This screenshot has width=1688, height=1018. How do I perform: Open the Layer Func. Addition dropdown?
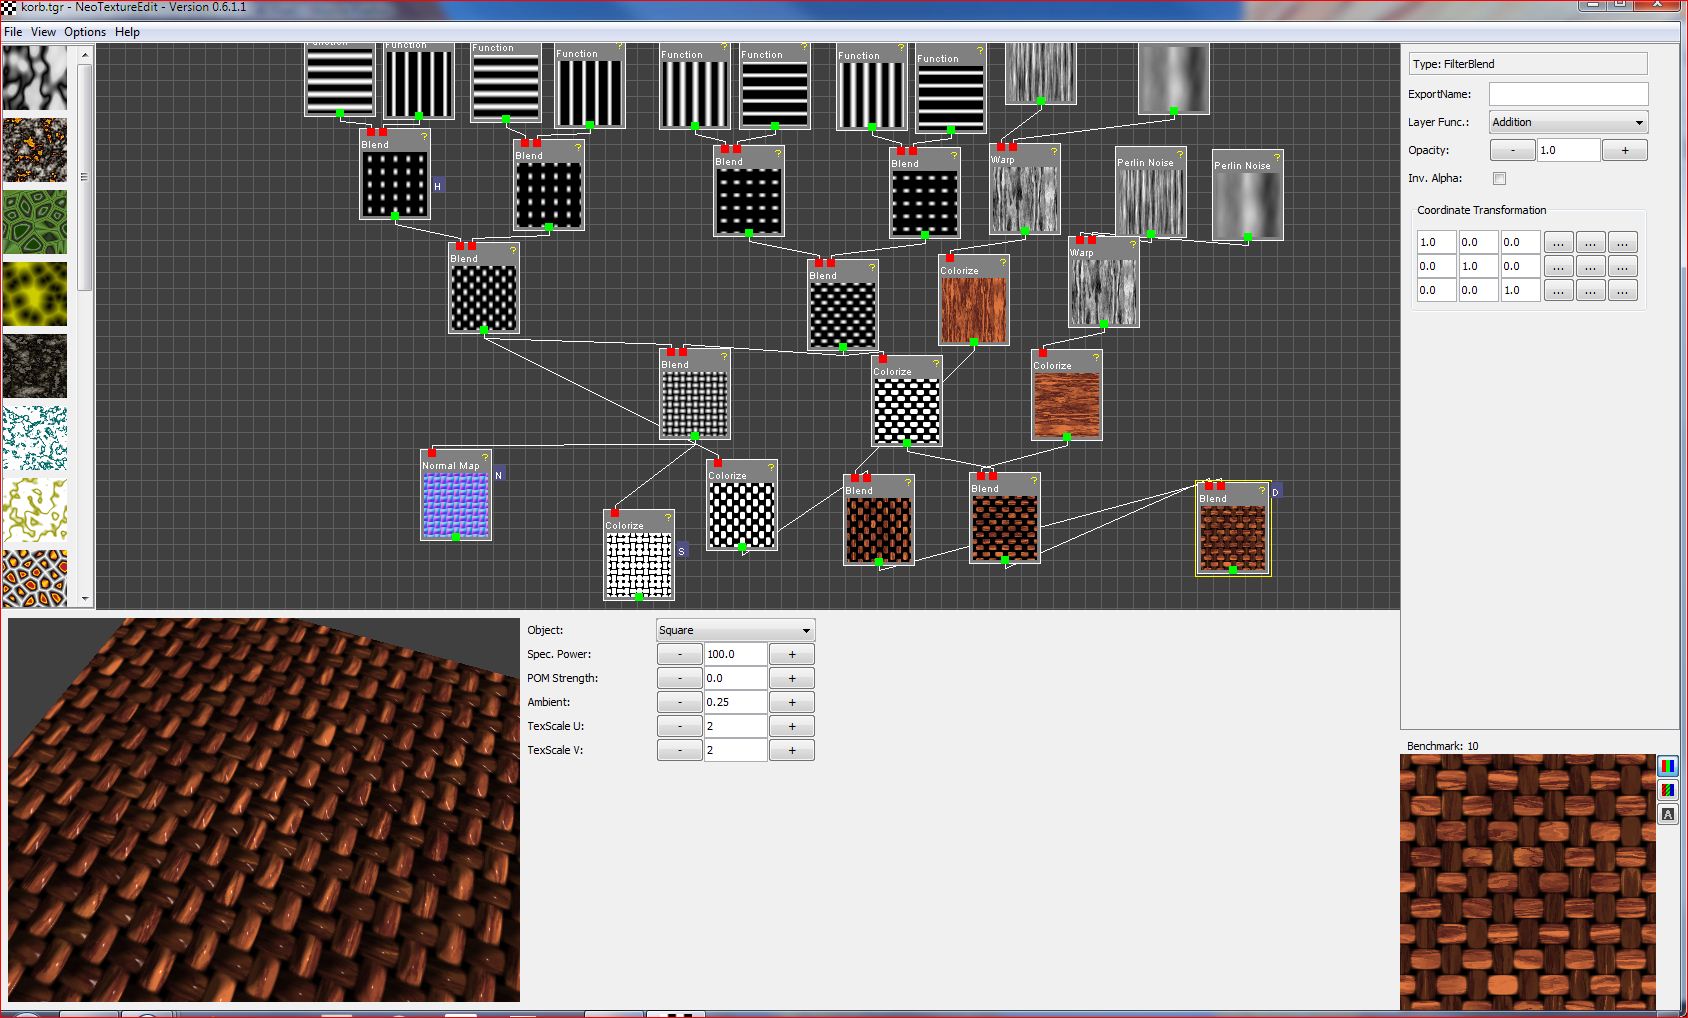click(x=1568, y=122)
